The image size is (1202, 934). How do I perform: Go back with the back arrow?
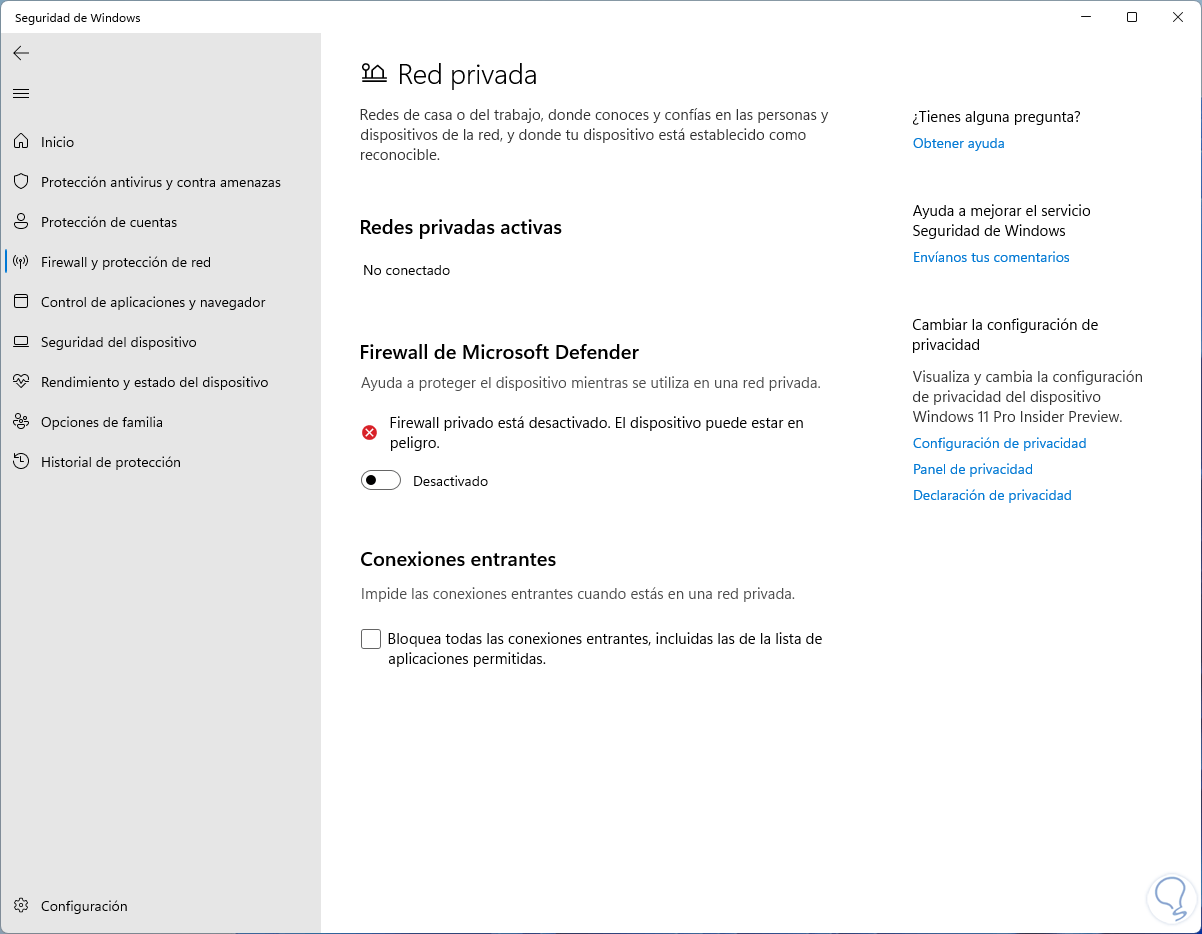[x=21, y=53]
